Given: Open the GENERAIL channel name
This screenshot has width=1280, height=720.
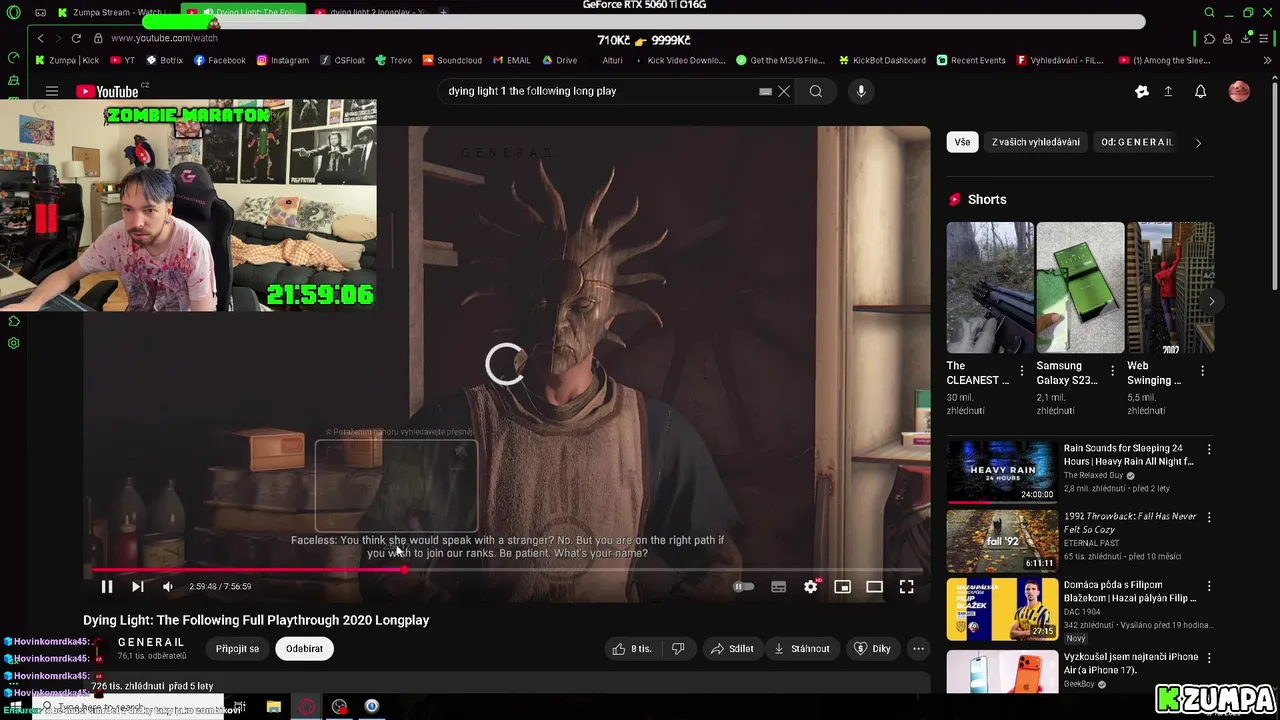Looking at the screenshot, I should tap(151, 642).
